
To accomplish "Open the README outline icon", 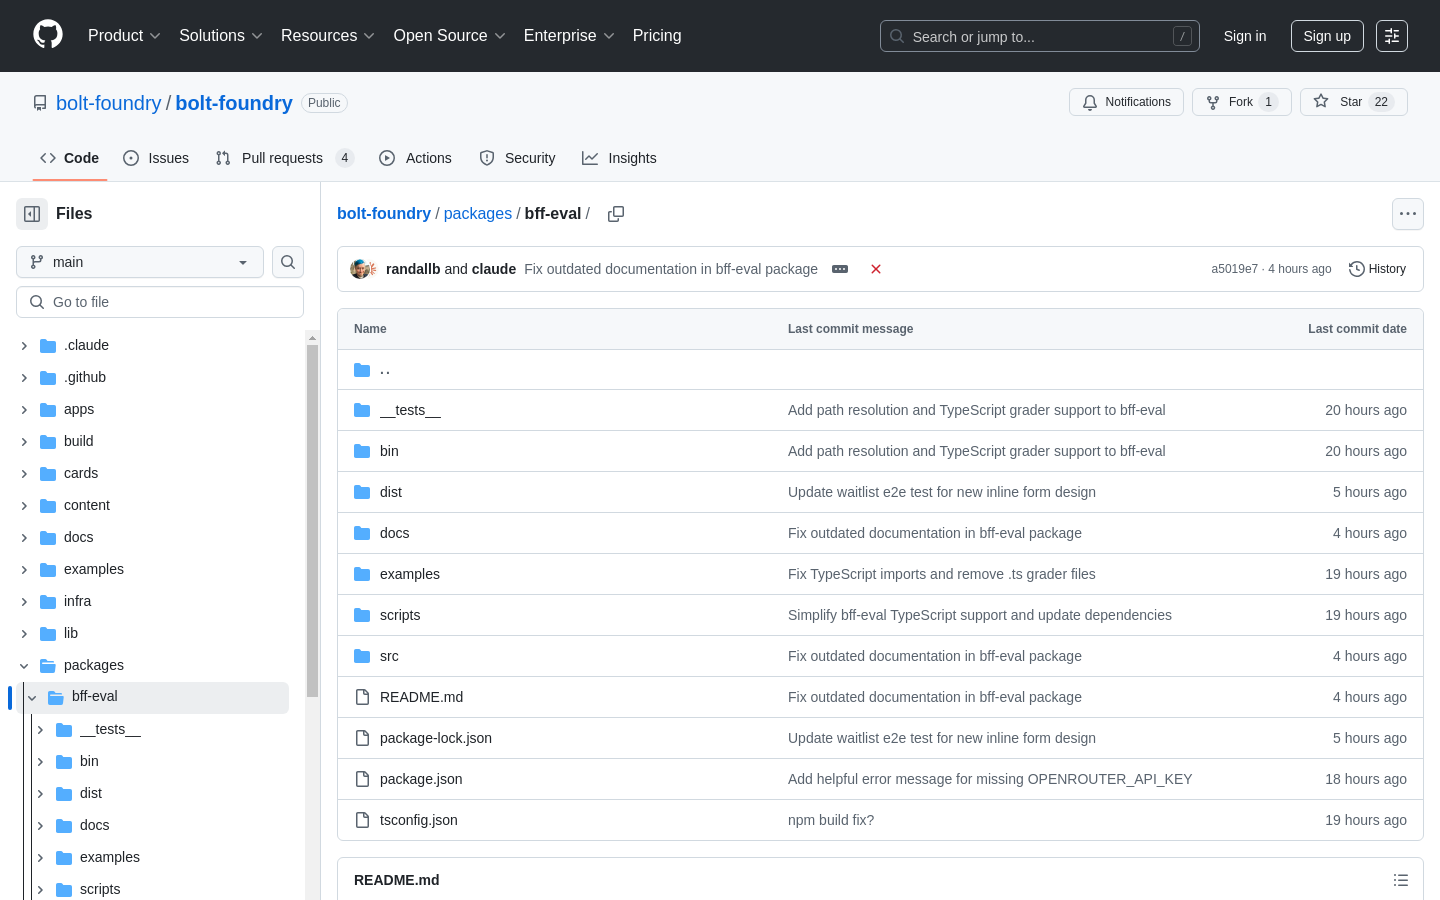I will click(1401, 880).
